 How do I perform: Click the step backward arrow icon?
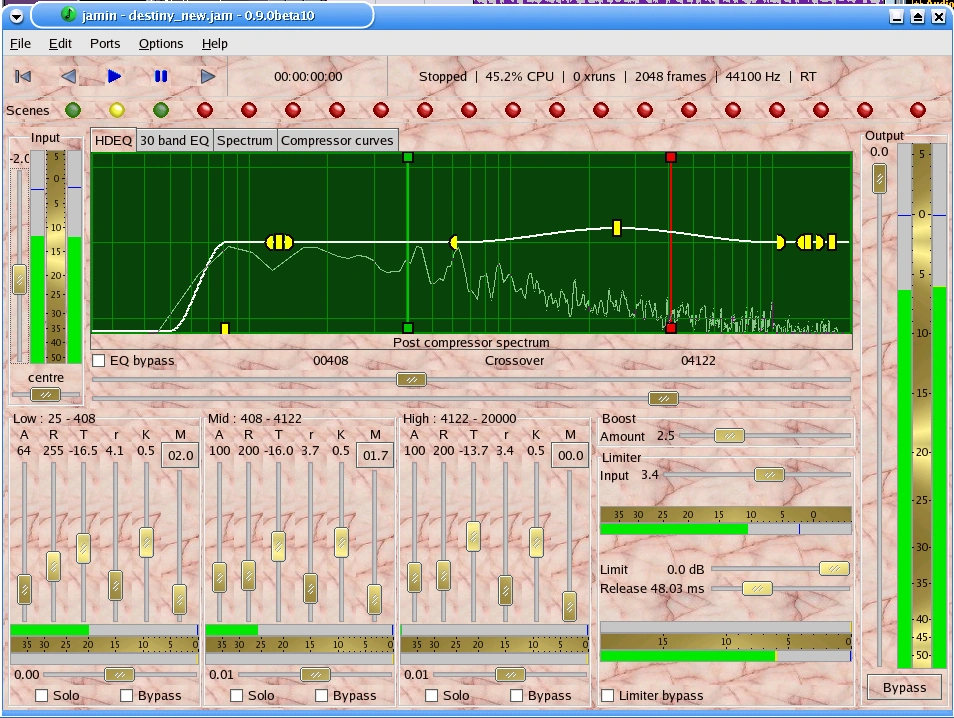click(x=68, y=76)
